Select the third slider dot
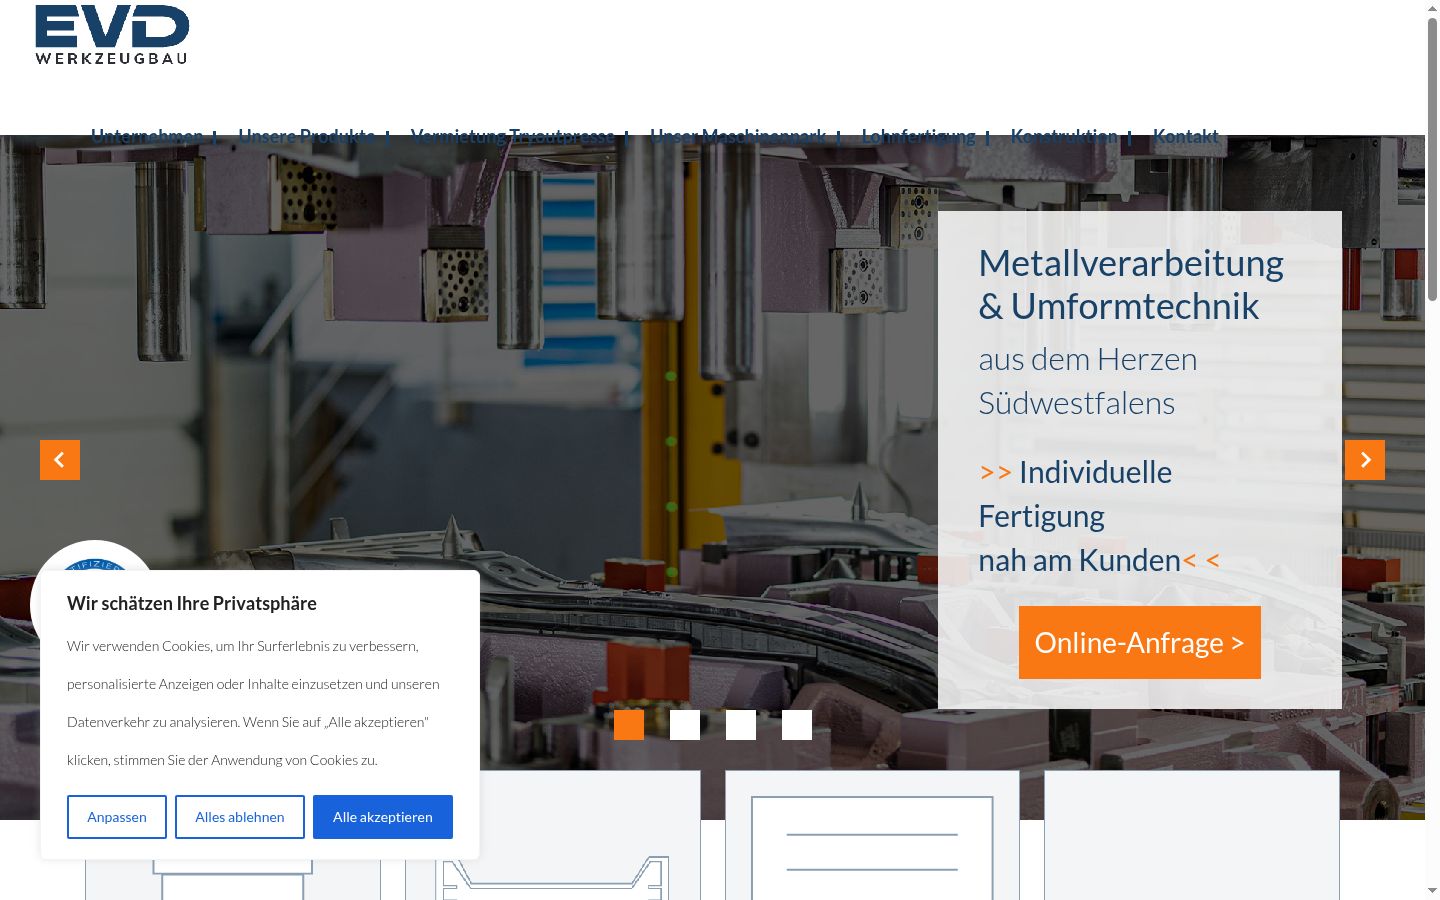This screenshot has width=1440, height=900. 741,725
